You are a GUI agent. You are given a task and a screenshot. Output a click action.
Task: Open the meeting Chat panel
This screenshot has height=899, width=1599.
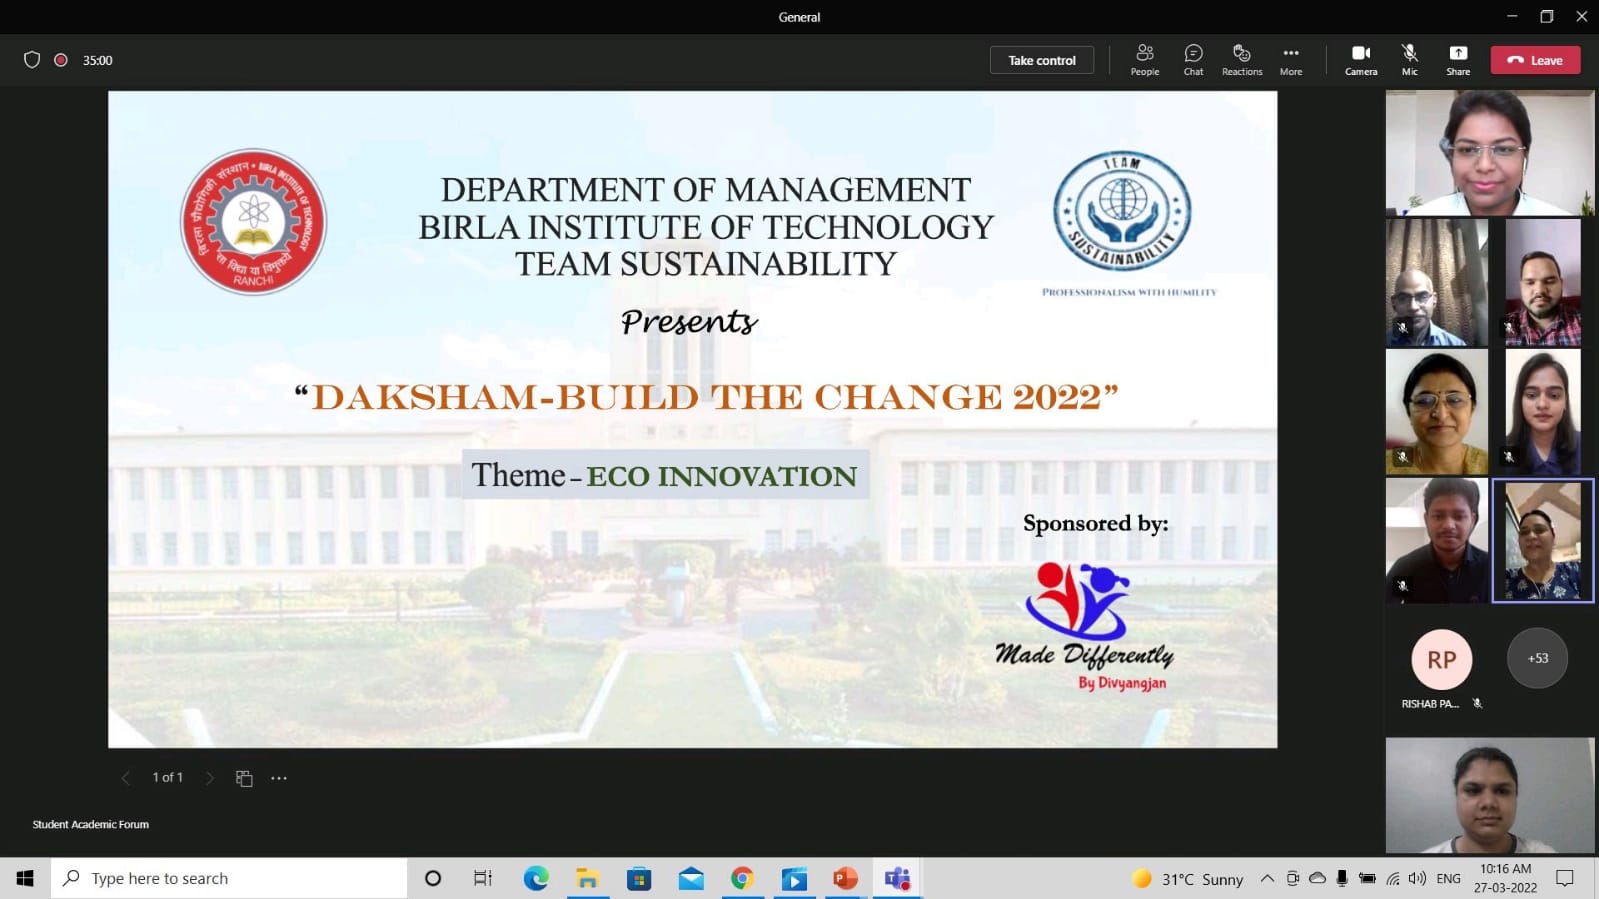[x=1193, y=59]
